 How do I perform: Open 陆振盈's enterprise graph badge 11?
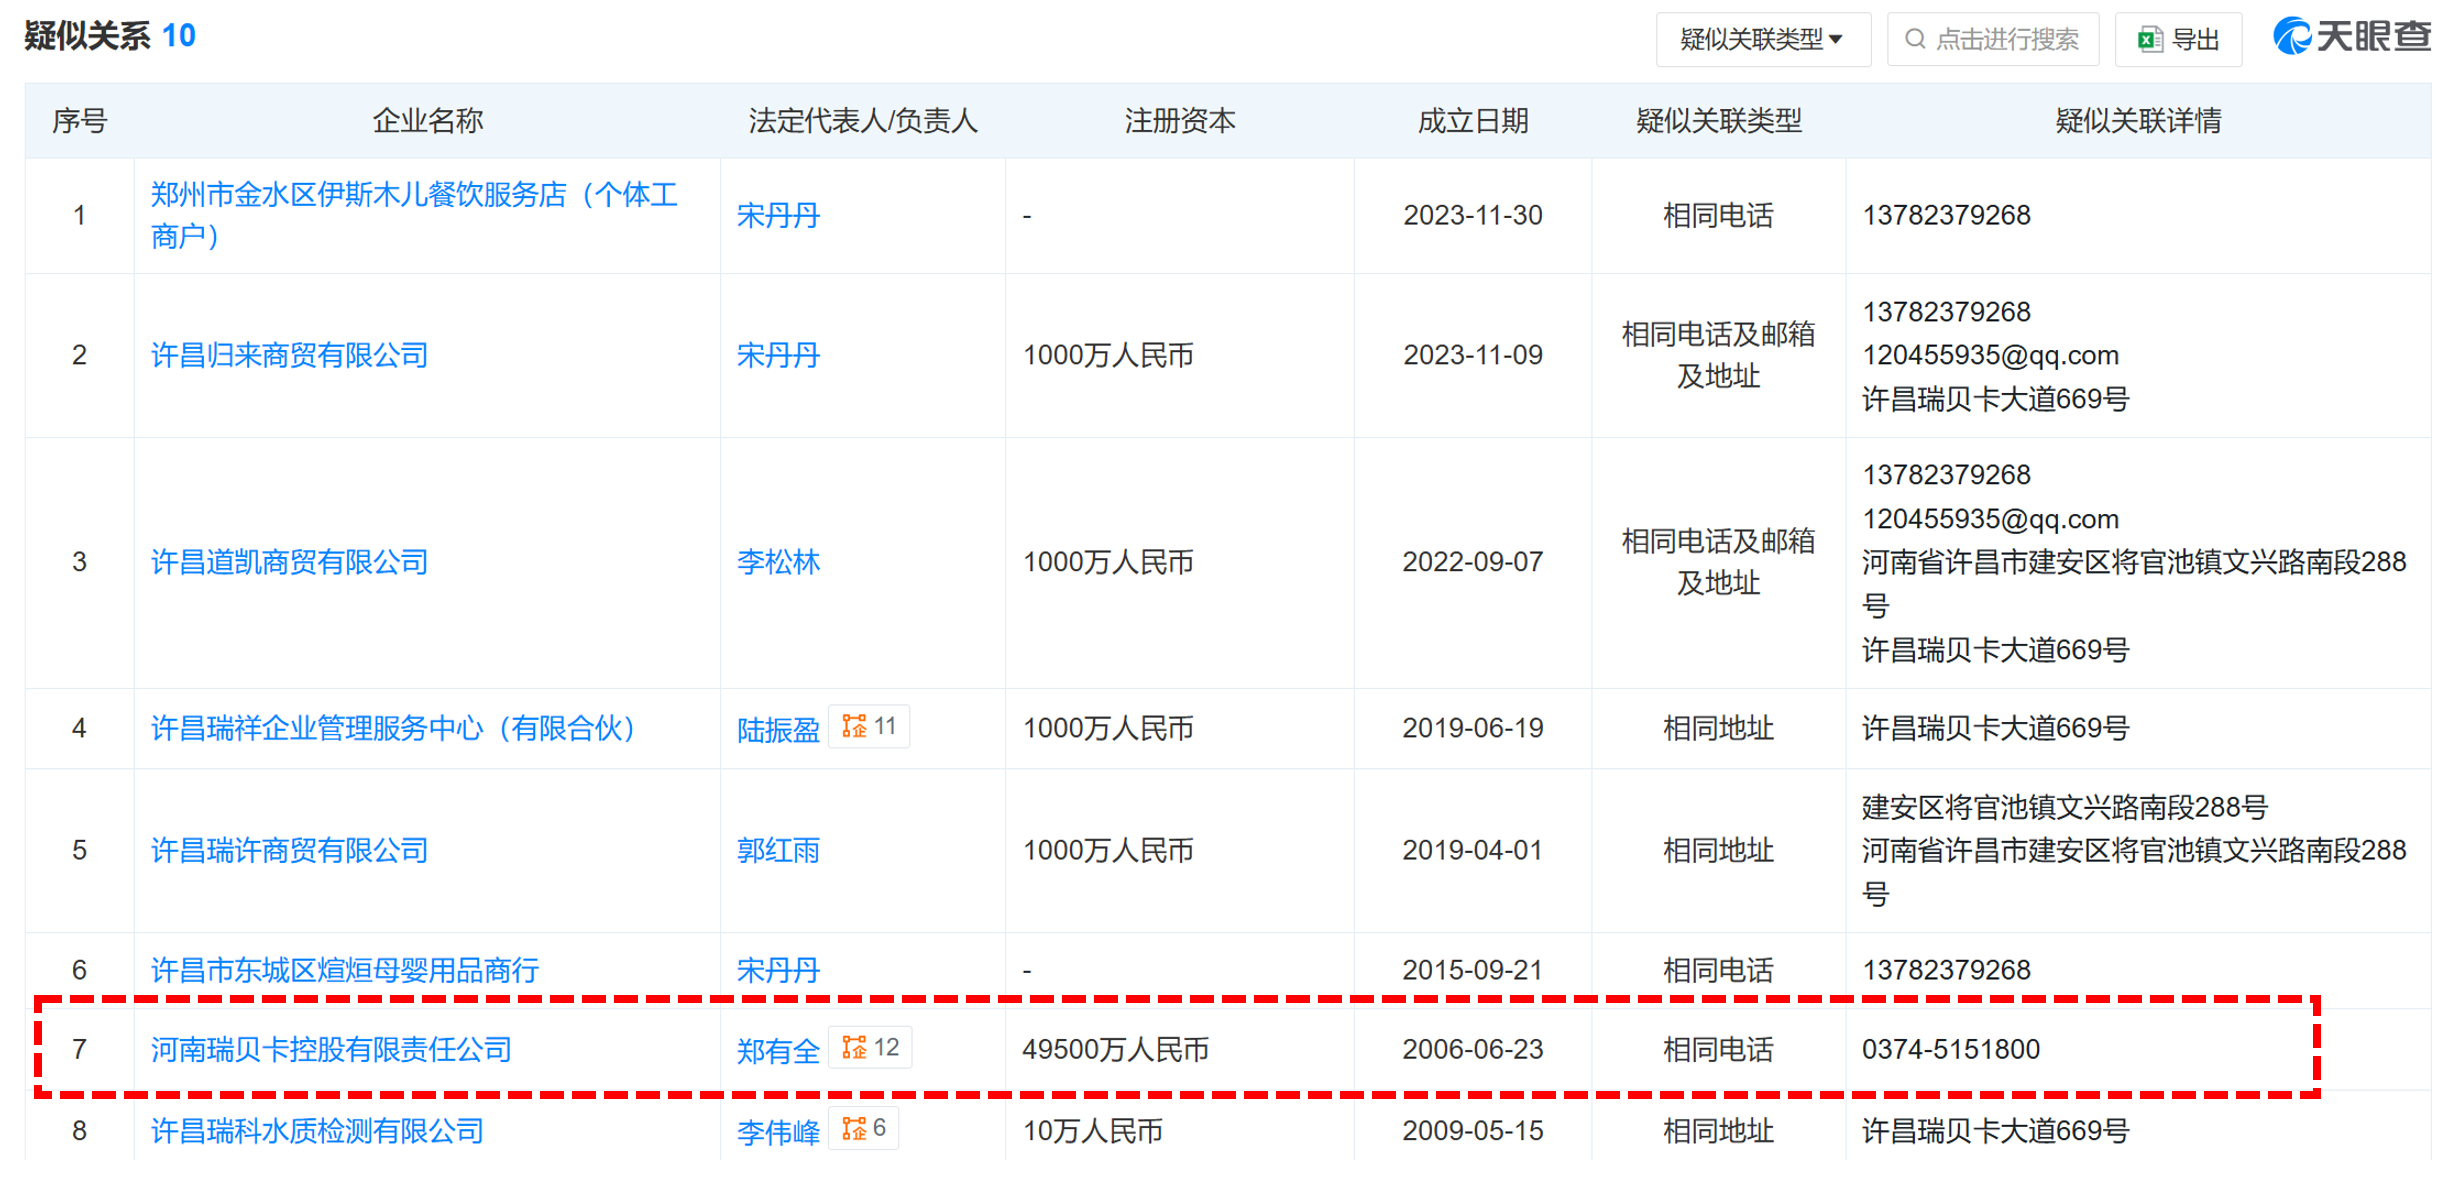(868, 727)
